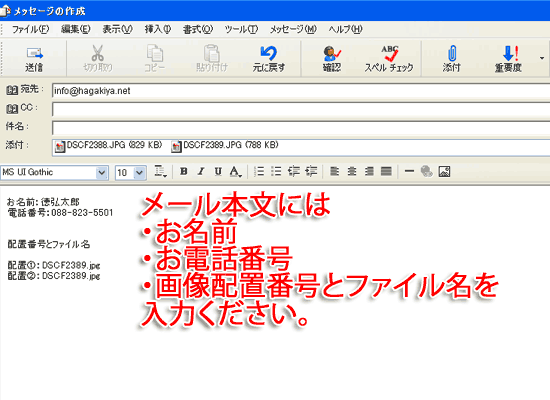
Task: Open the ファイル(F) menu
Action: coord(30,29)
